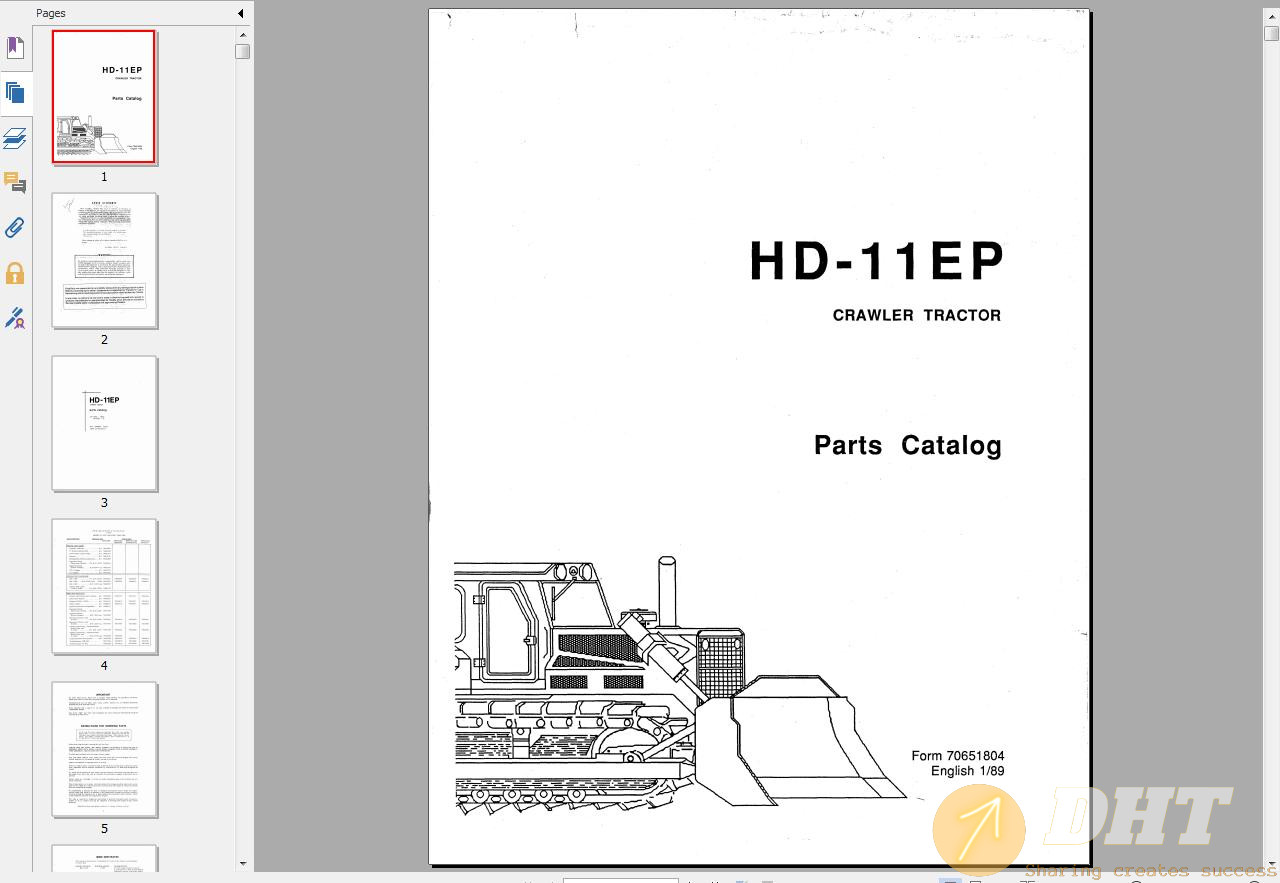Open the Layers panel icon

15,138
